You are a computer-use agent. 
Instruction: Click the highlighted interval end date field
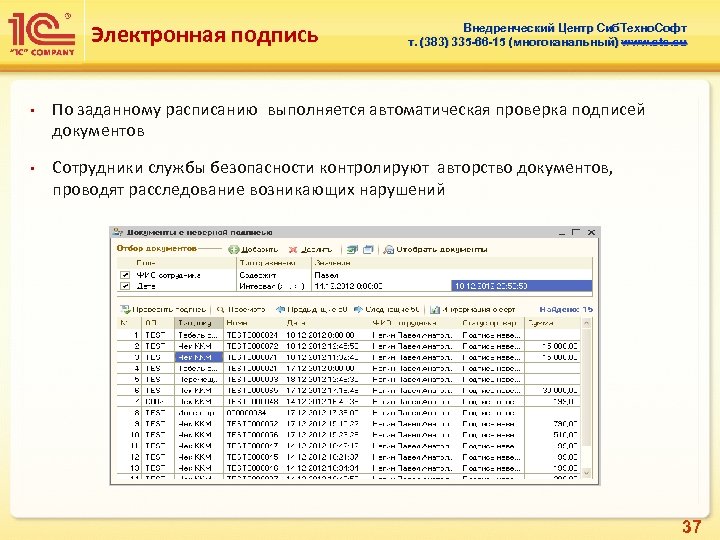coord(522,286)
